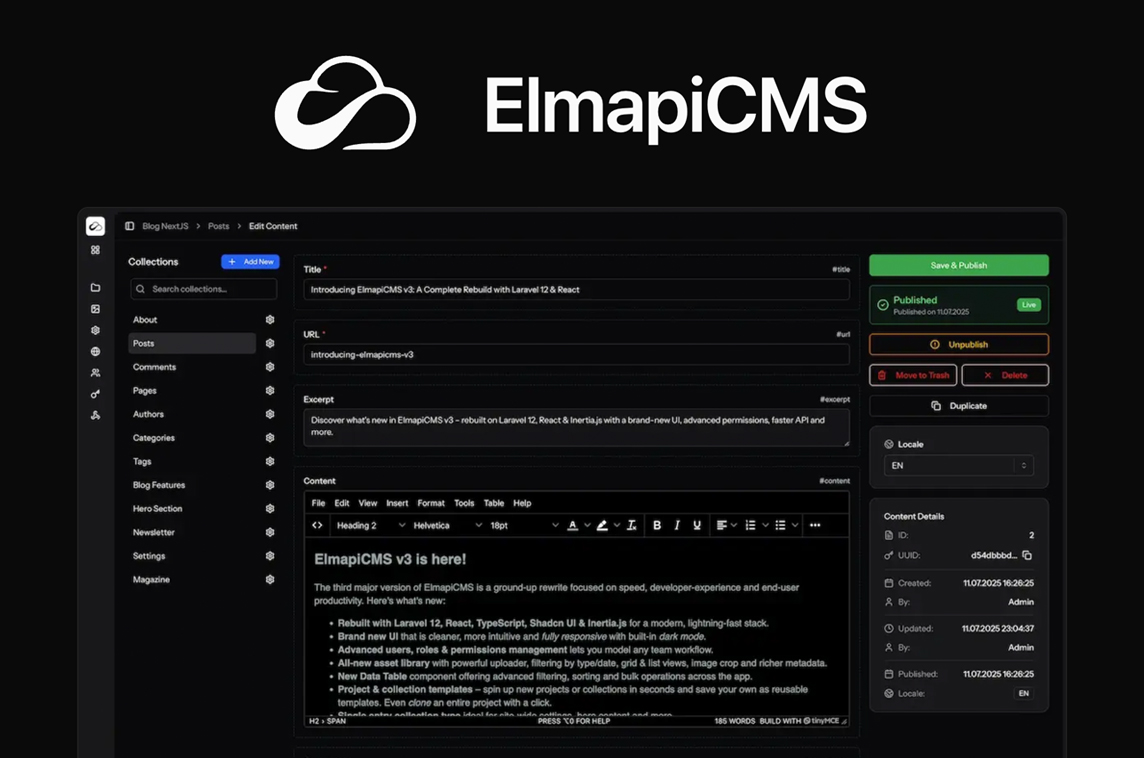The image size is (1144, 758).
Task: Open settings gear for Tags collection
Action: [270, 461]
